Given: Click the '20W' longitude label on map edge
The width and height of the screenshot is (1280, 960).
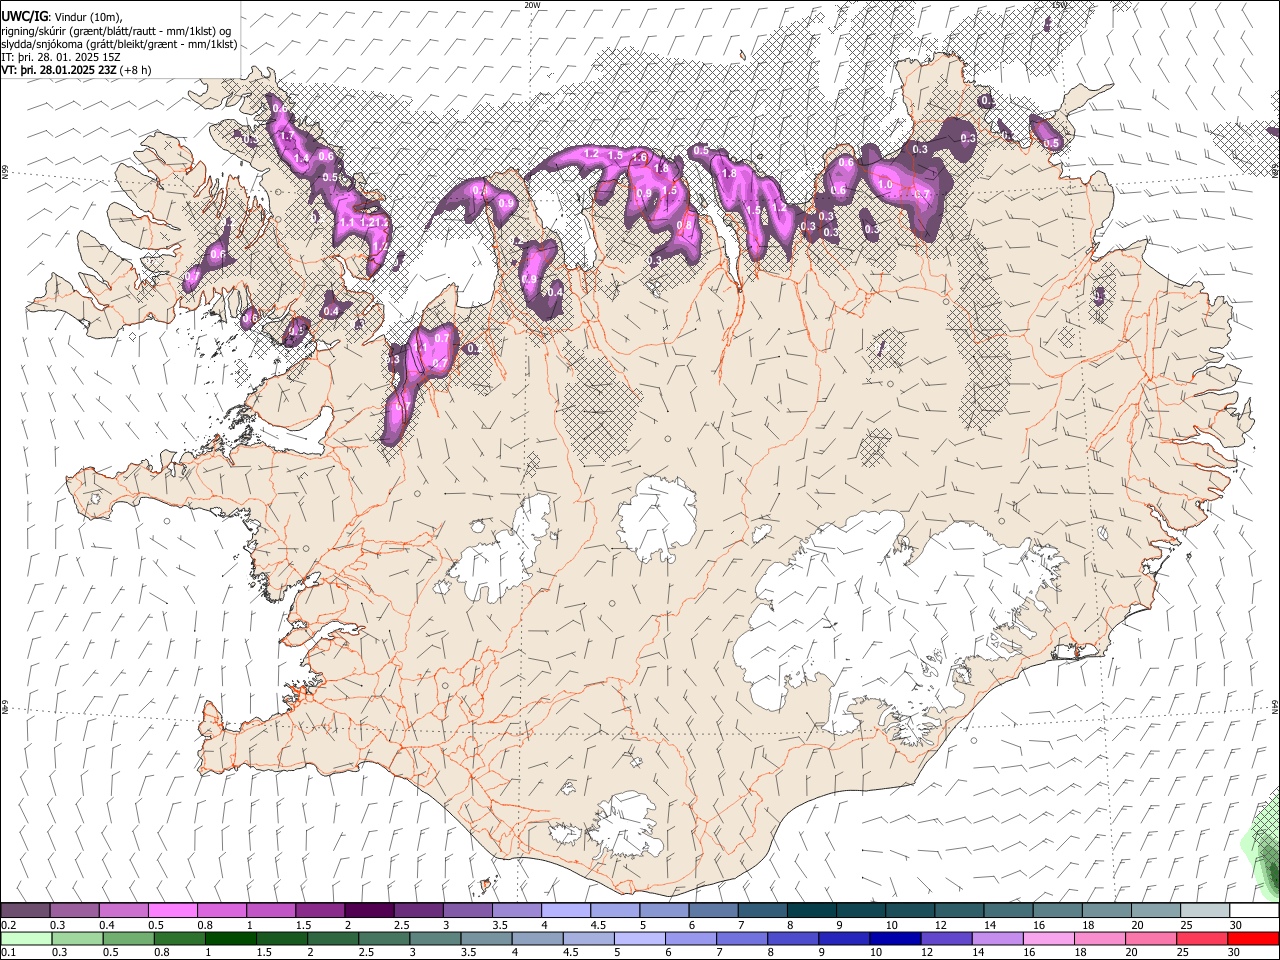Looking at the screenshot, I should (532, 5).
